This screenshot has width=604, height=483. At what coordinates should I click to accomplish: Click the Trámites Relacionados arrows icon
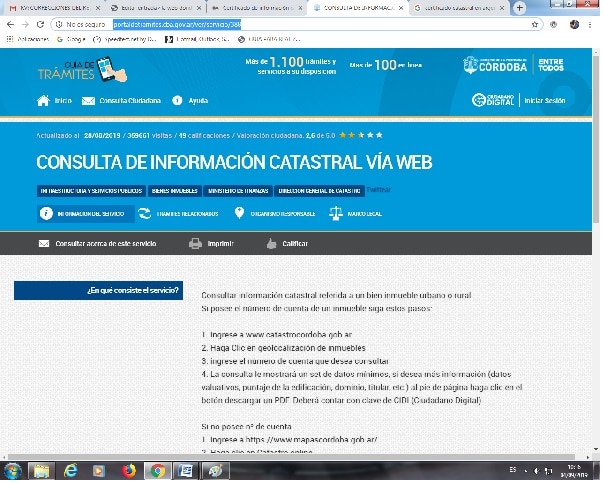(x=145, y=213)
